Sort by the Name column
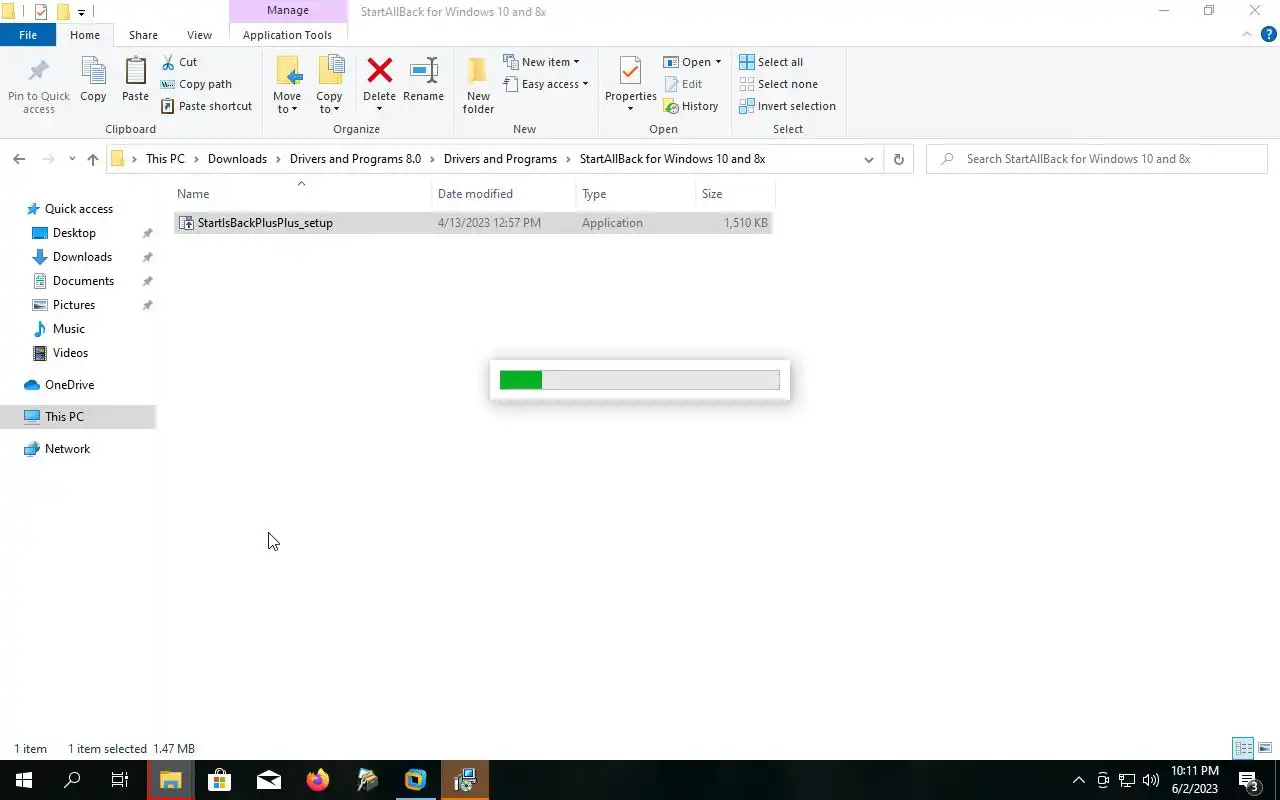Image resolution: width=1280 pixels, height=800 pixels. [x=302, y=194]
